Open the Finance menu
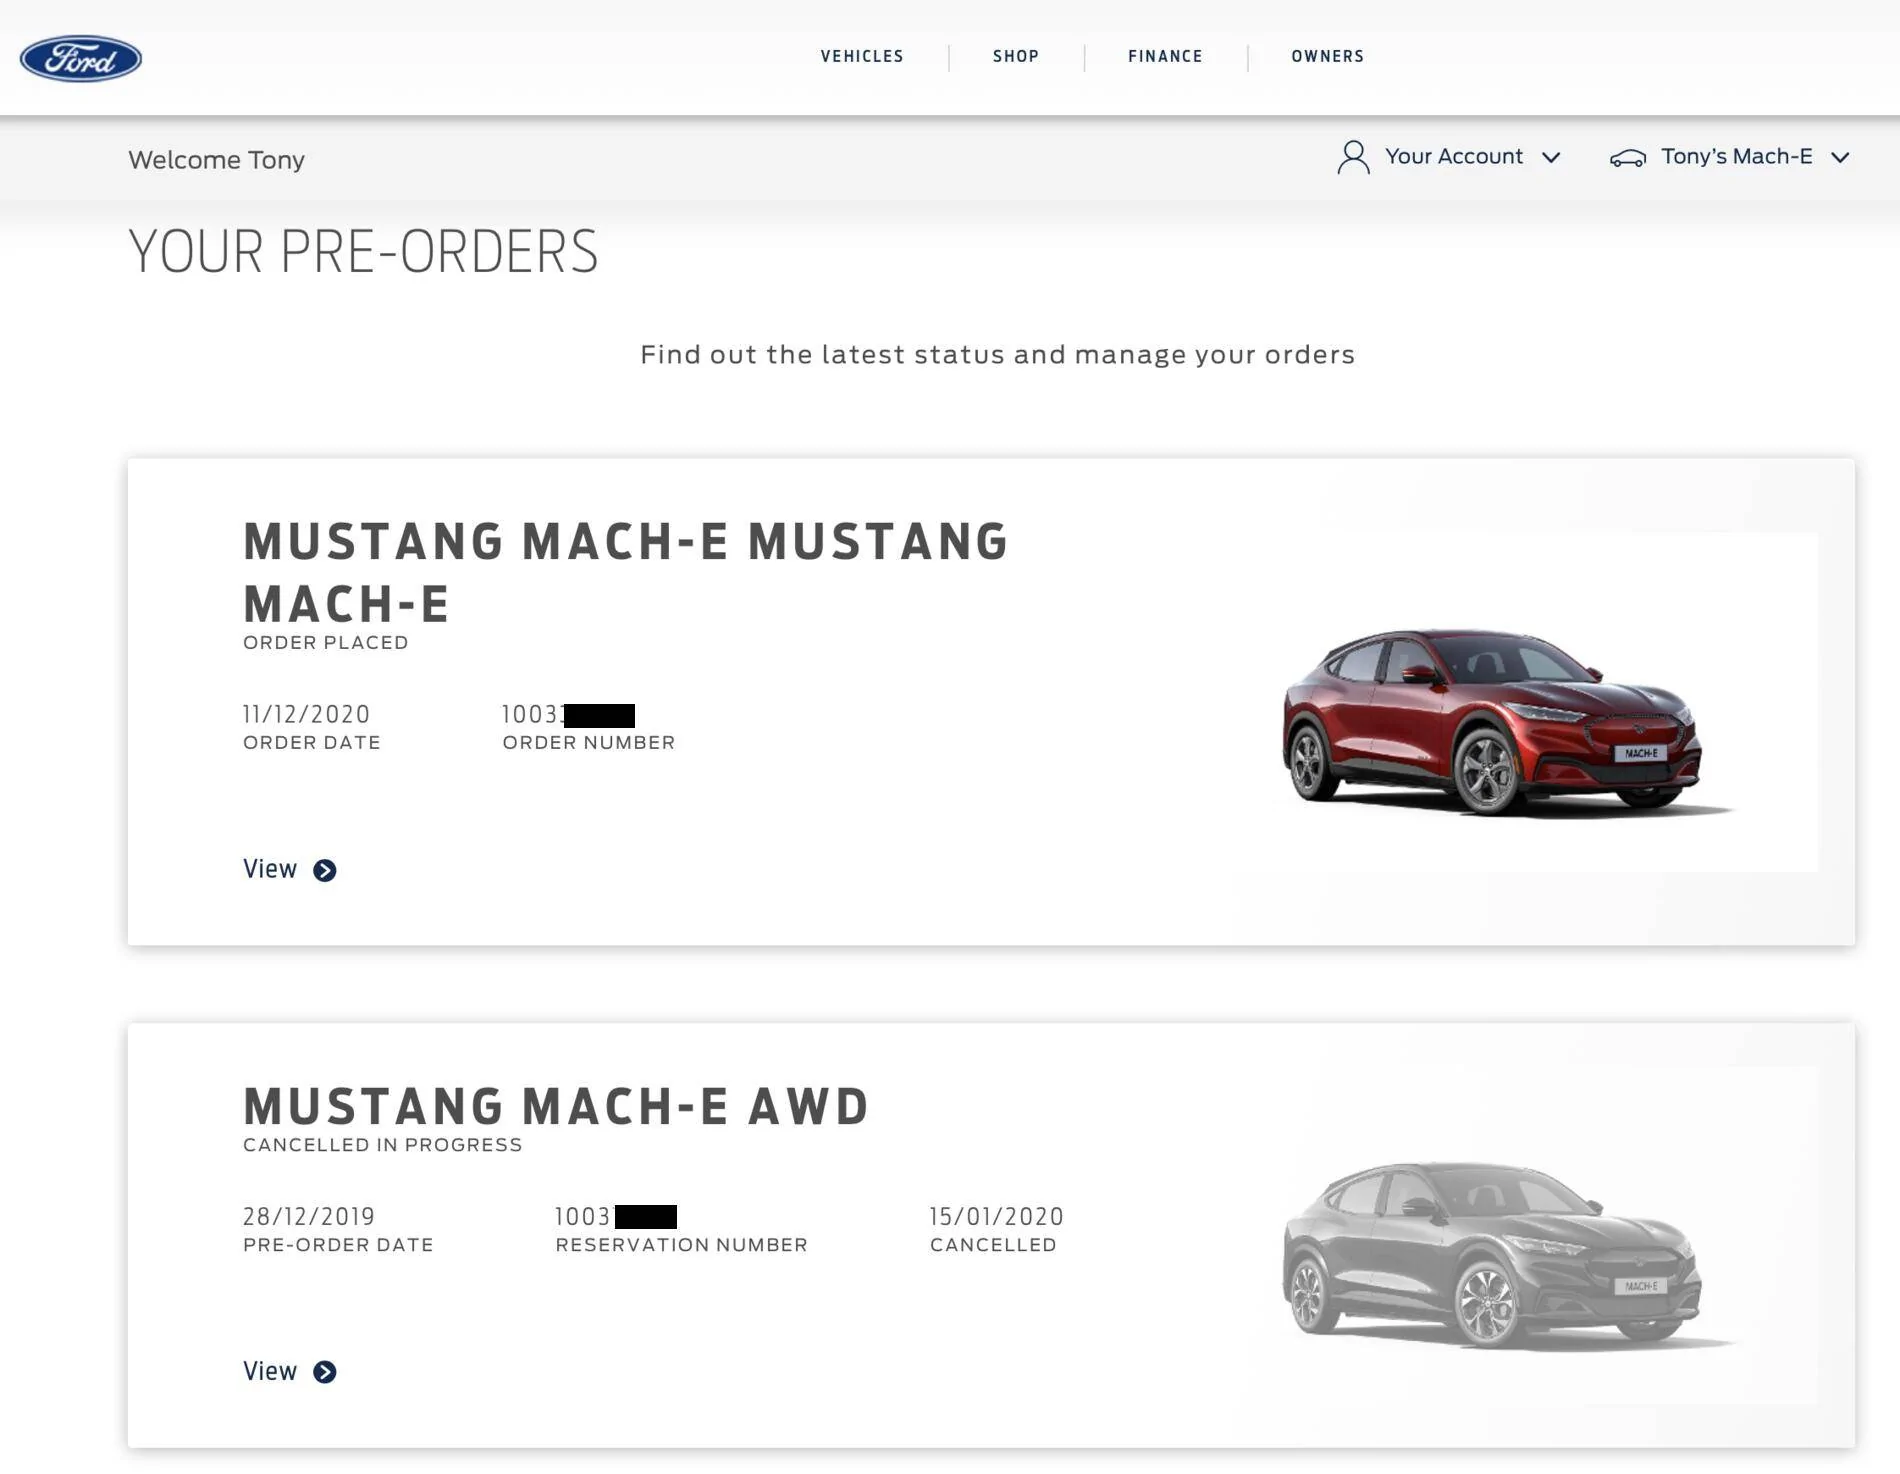This screenshot has height=1474, width=1900. pos(1165,57)
